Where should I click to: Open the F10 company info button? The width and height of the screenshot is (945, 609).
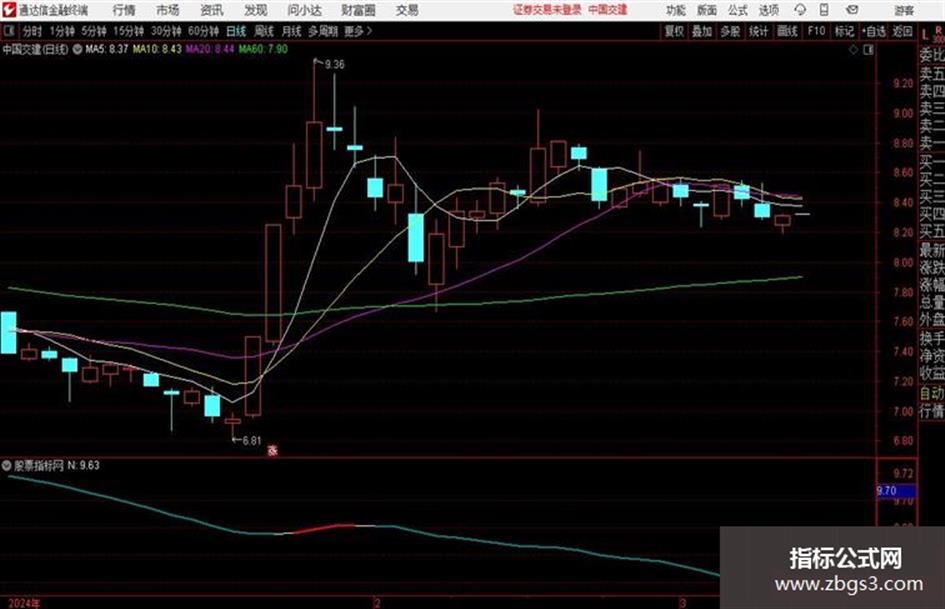(x=816, y=31)
